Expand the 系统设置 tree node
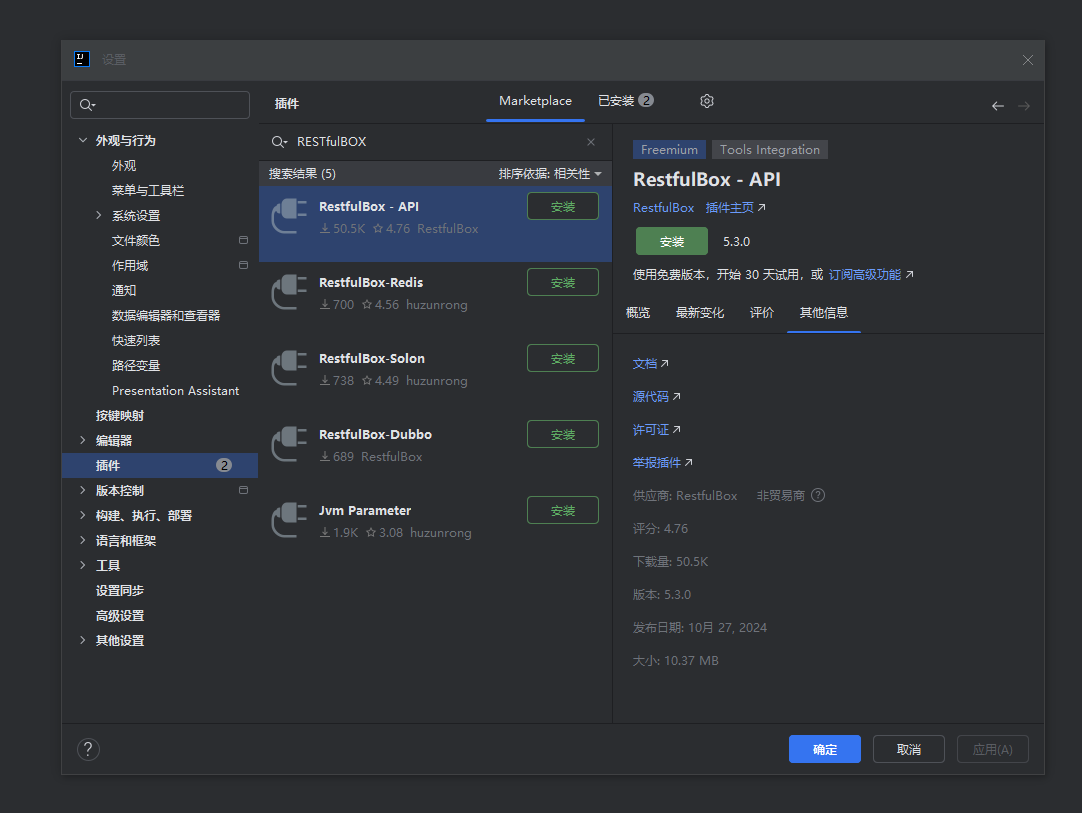 [99, 215]
